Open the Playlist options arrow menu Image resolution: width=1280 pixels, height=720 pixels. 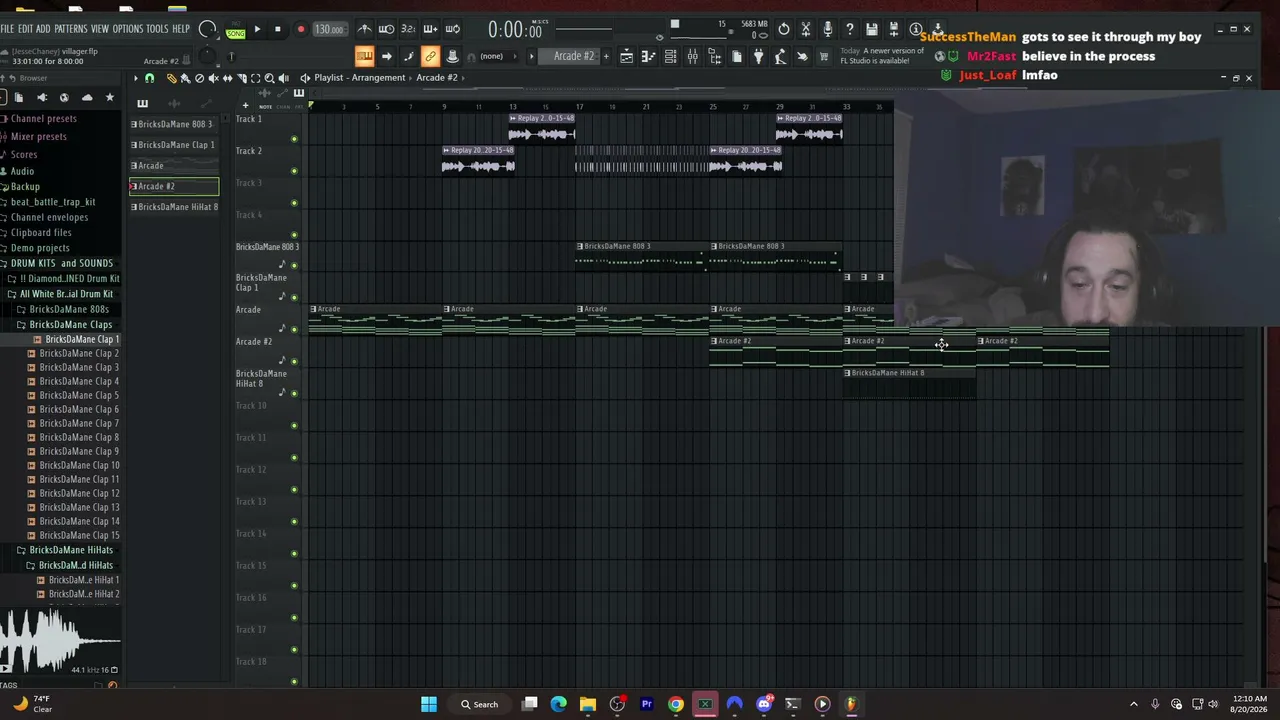point(136,78)
